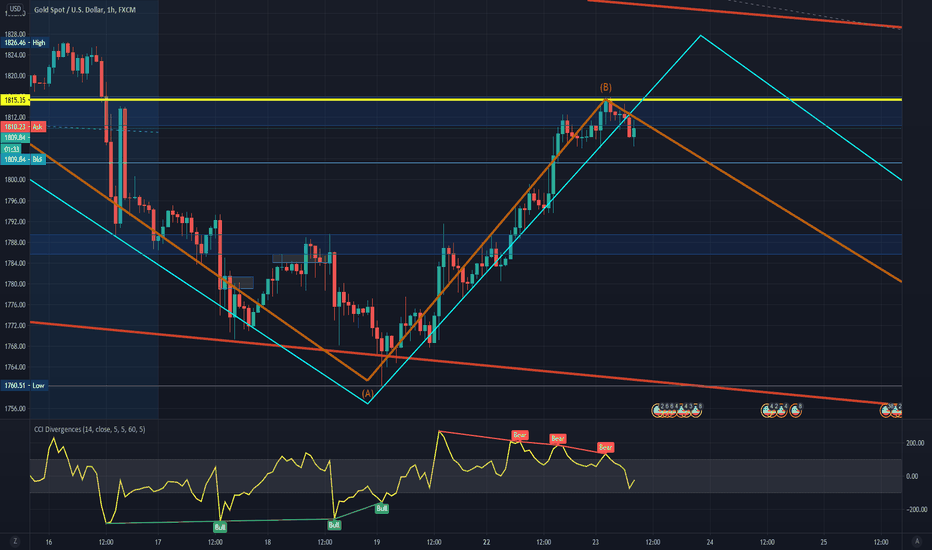Image resolution: width=932 pixels, height=550 pixels.
Task: Click the Bull label at the rising green divergence end
Action: point(382,508)
